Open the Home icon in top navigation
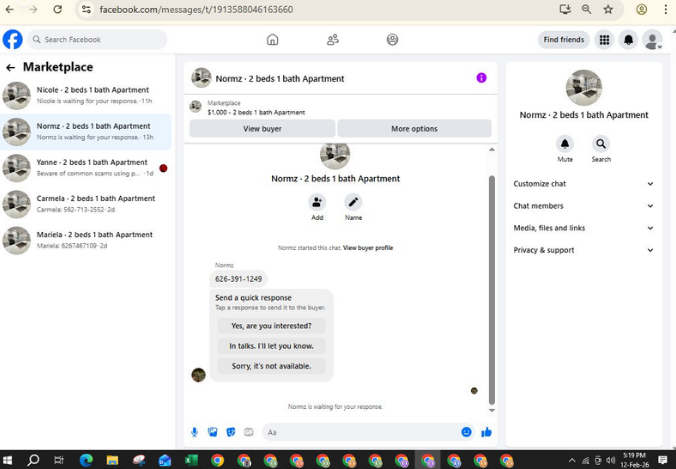 coord(272,40)
